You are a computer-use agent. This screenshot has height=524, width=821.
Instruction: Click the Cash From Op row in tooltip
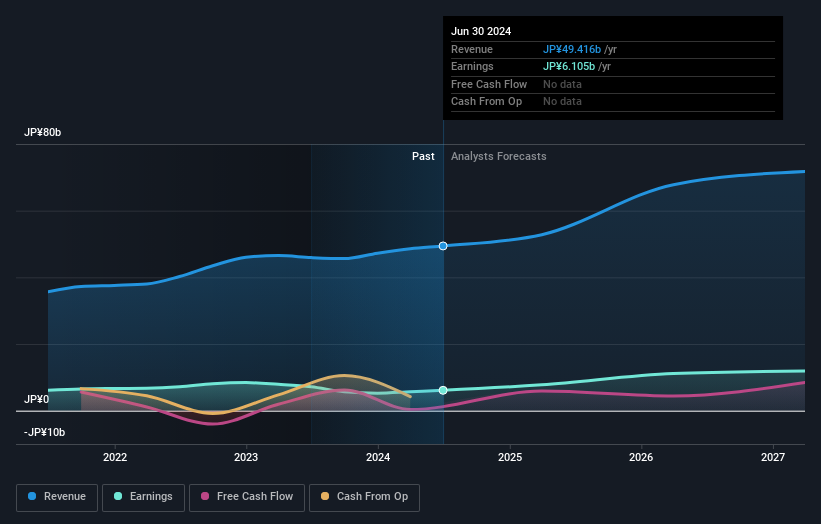[613, 102]
